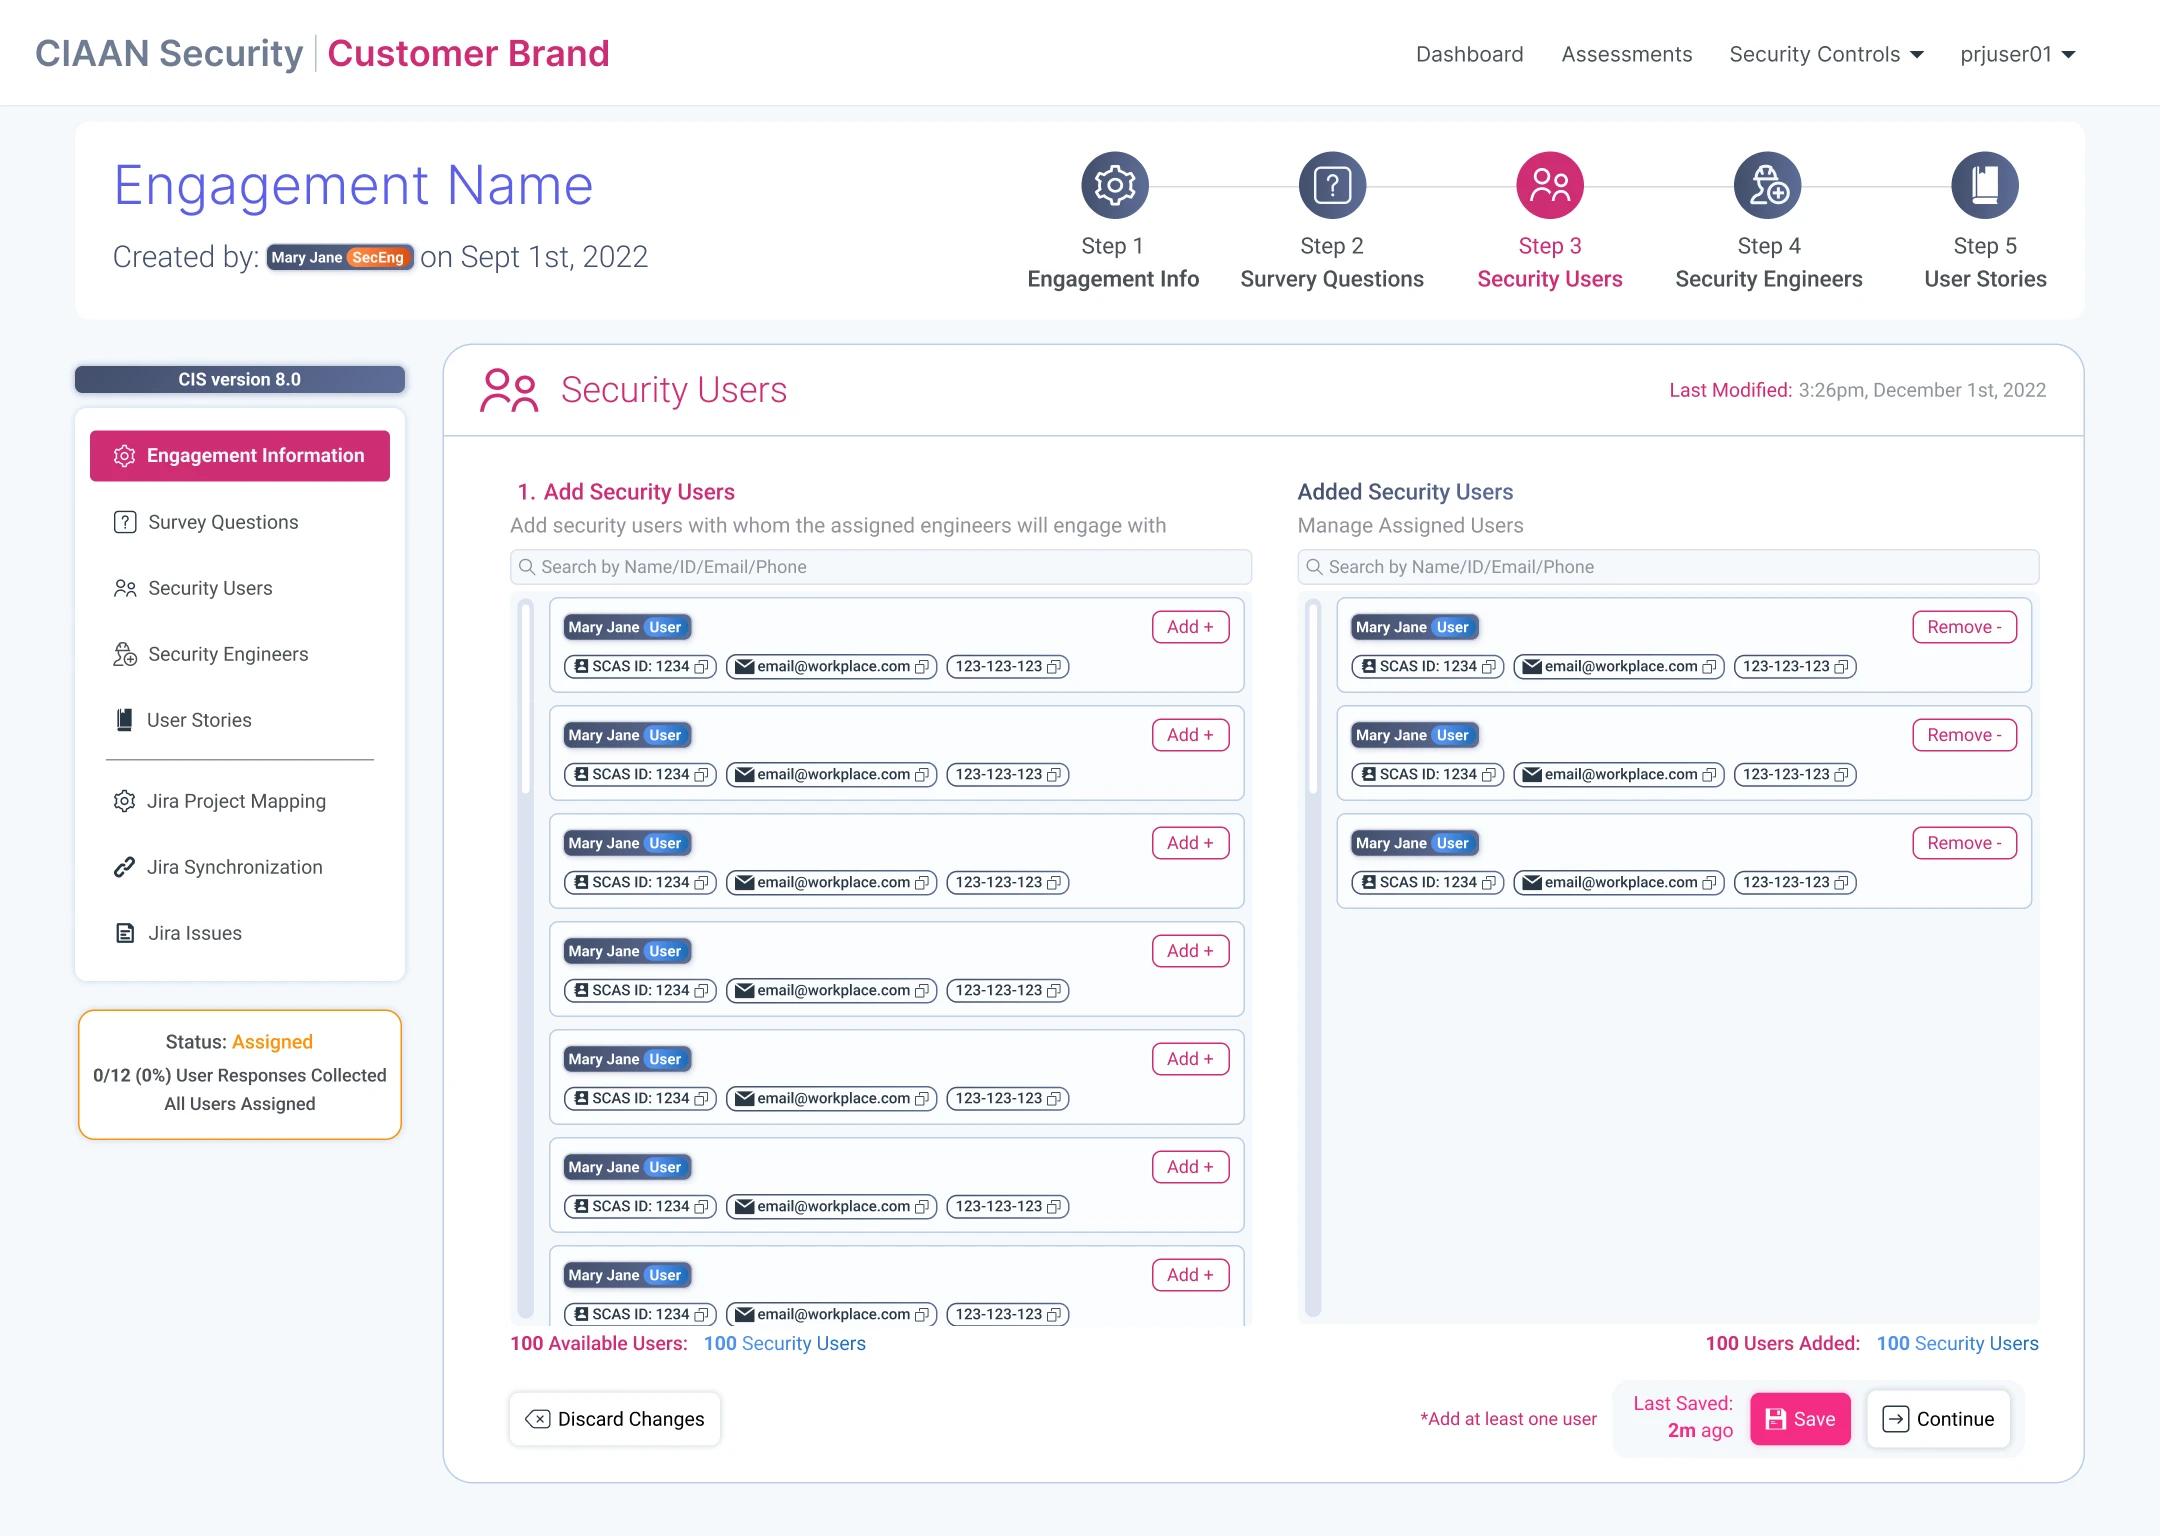Remove the third added security user
Screen dimensions: 2160x1536
1964,843
